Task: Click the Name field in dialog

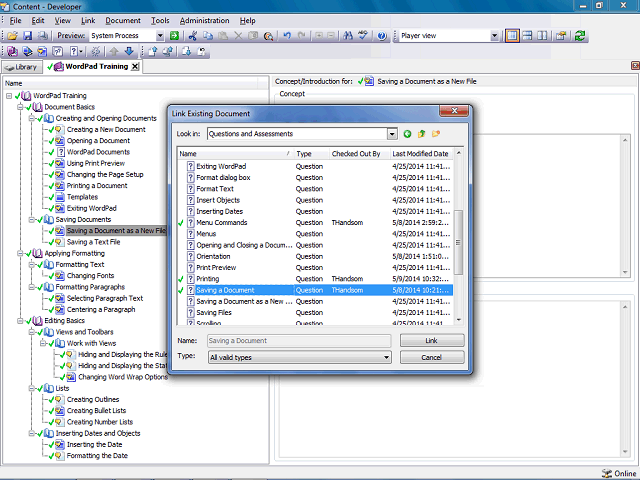Action: click(299, 341)
